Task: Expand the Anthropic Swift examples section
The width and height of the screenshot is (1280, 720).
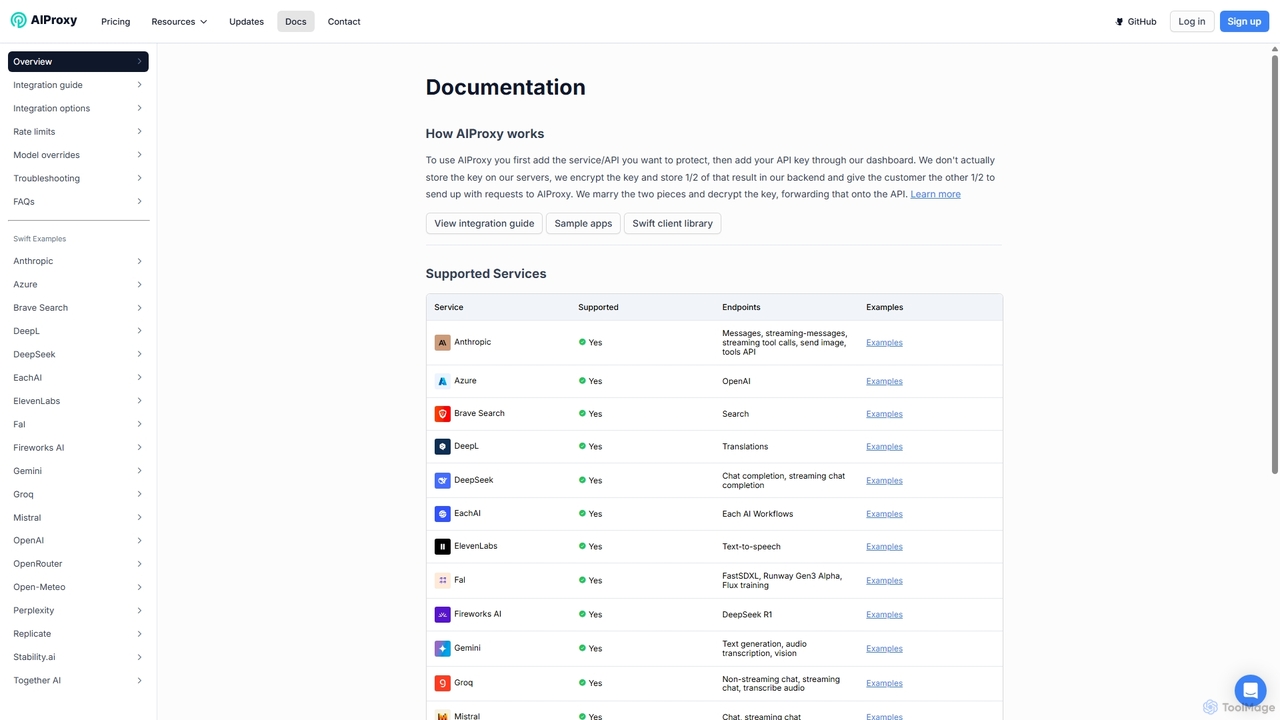Action: 78,261
